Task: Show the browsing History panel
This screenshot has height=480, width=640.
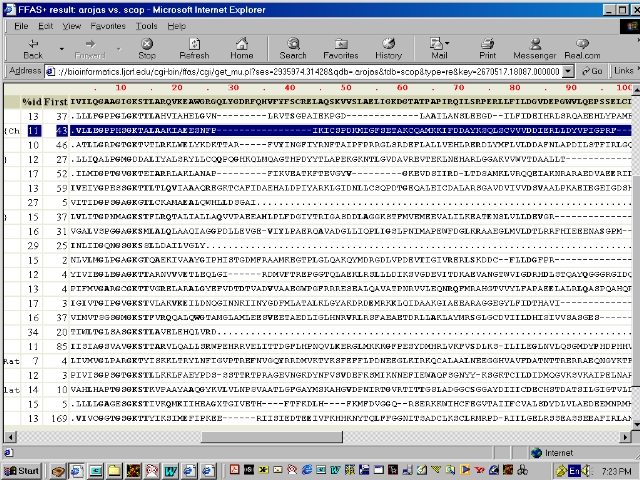Action: click(389, 48)
